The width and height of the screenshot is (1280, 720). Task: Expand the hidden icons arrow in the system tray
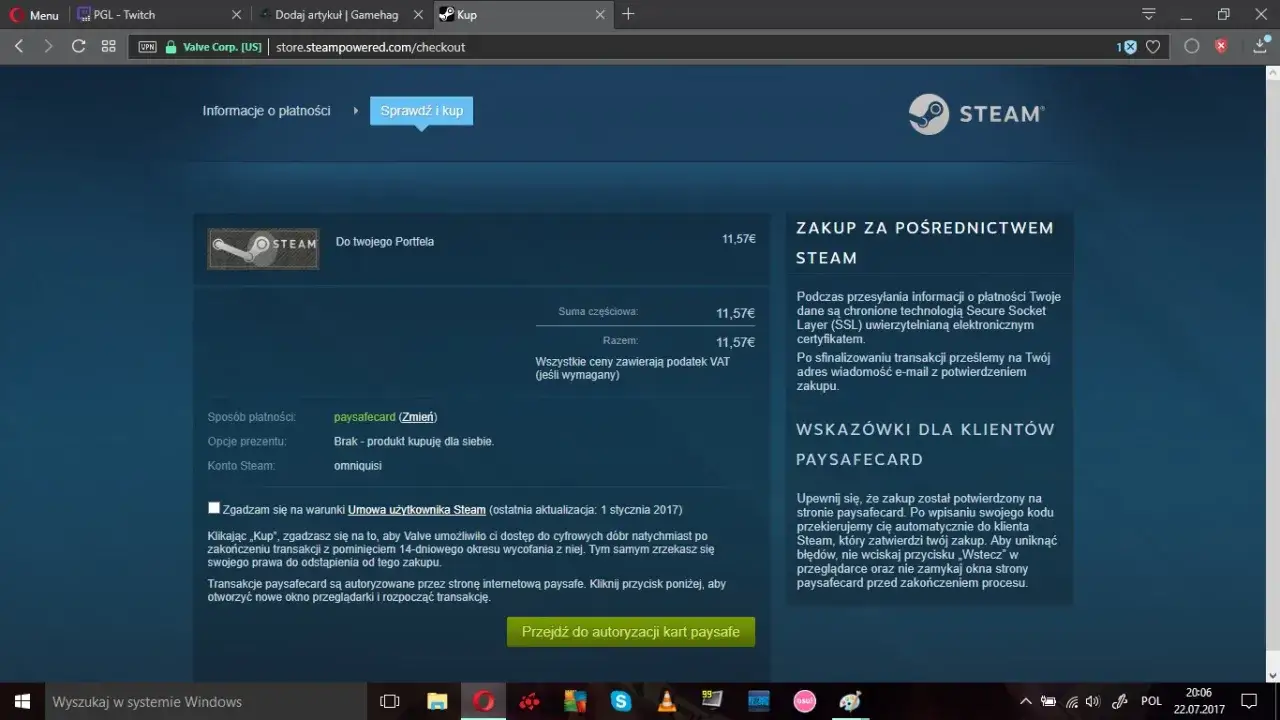1025,701
